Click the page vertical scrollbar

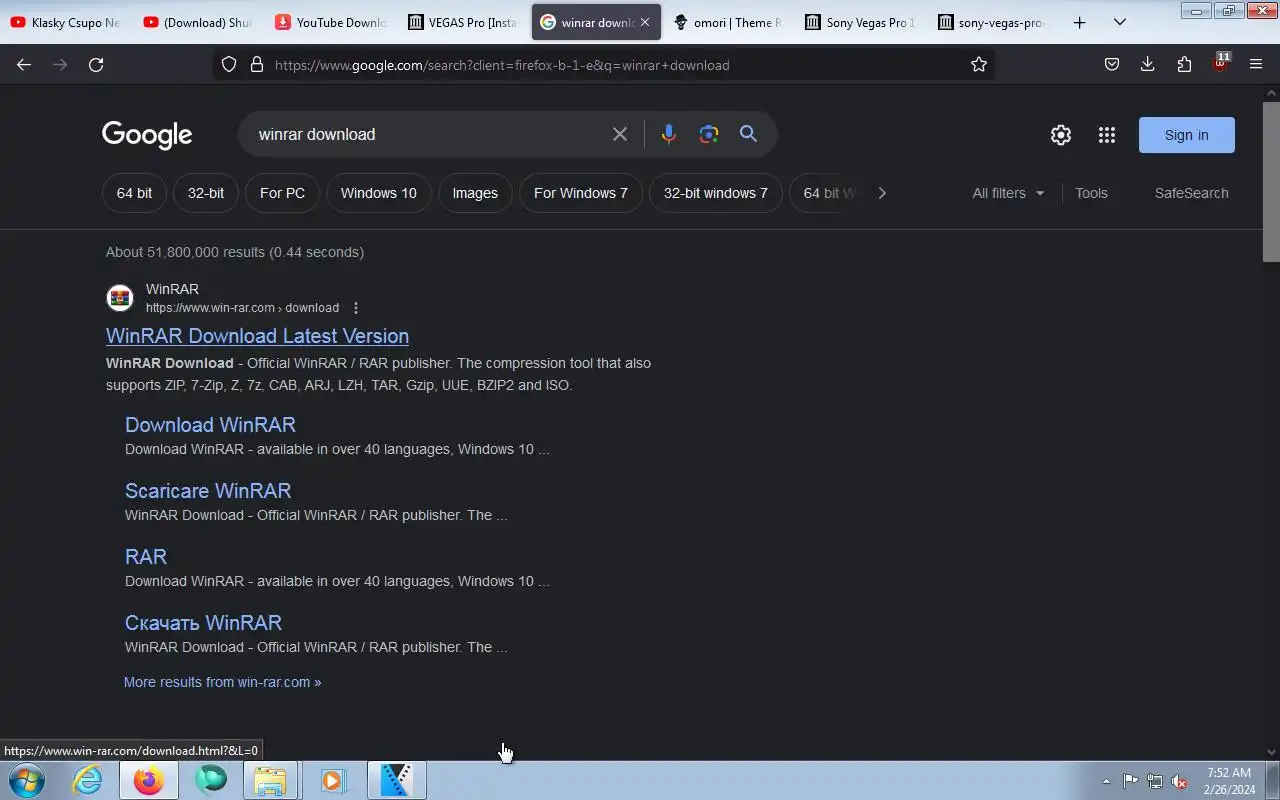[x=1271, y=180]
